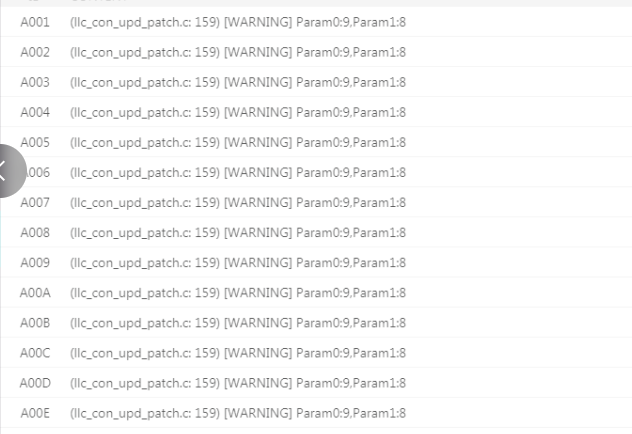Click the A005 row ID
632x434 pixels.
[x=35, y=142]
